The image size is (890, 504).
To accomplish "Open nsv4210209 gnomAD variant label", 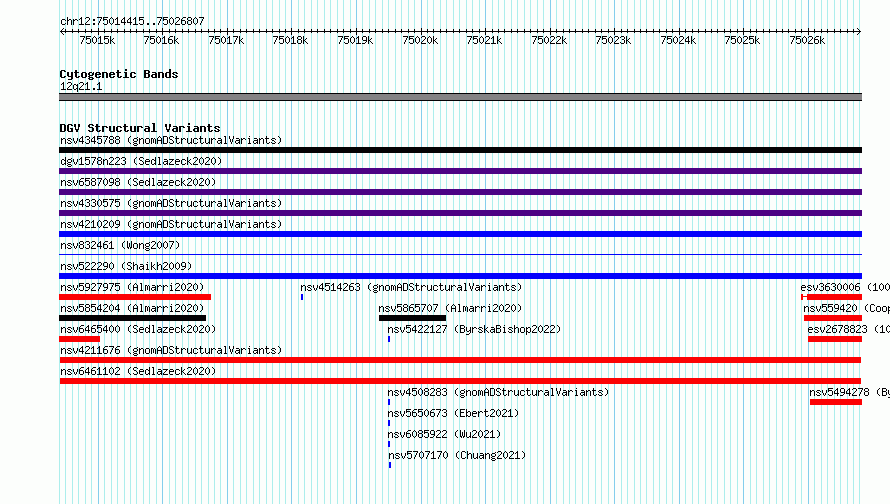I will coord(171,224).
